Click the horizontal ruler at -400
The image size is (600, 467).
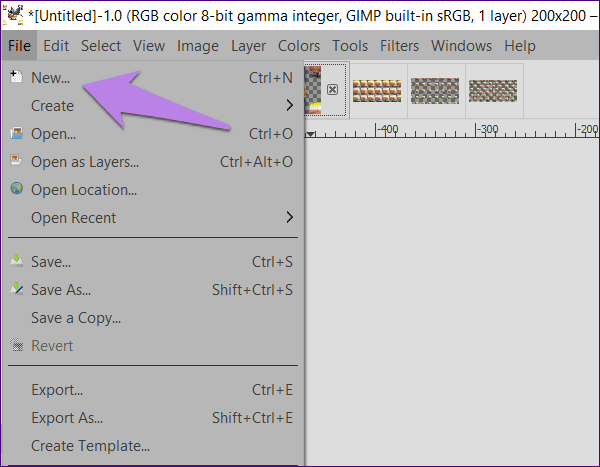coord(387,130)
